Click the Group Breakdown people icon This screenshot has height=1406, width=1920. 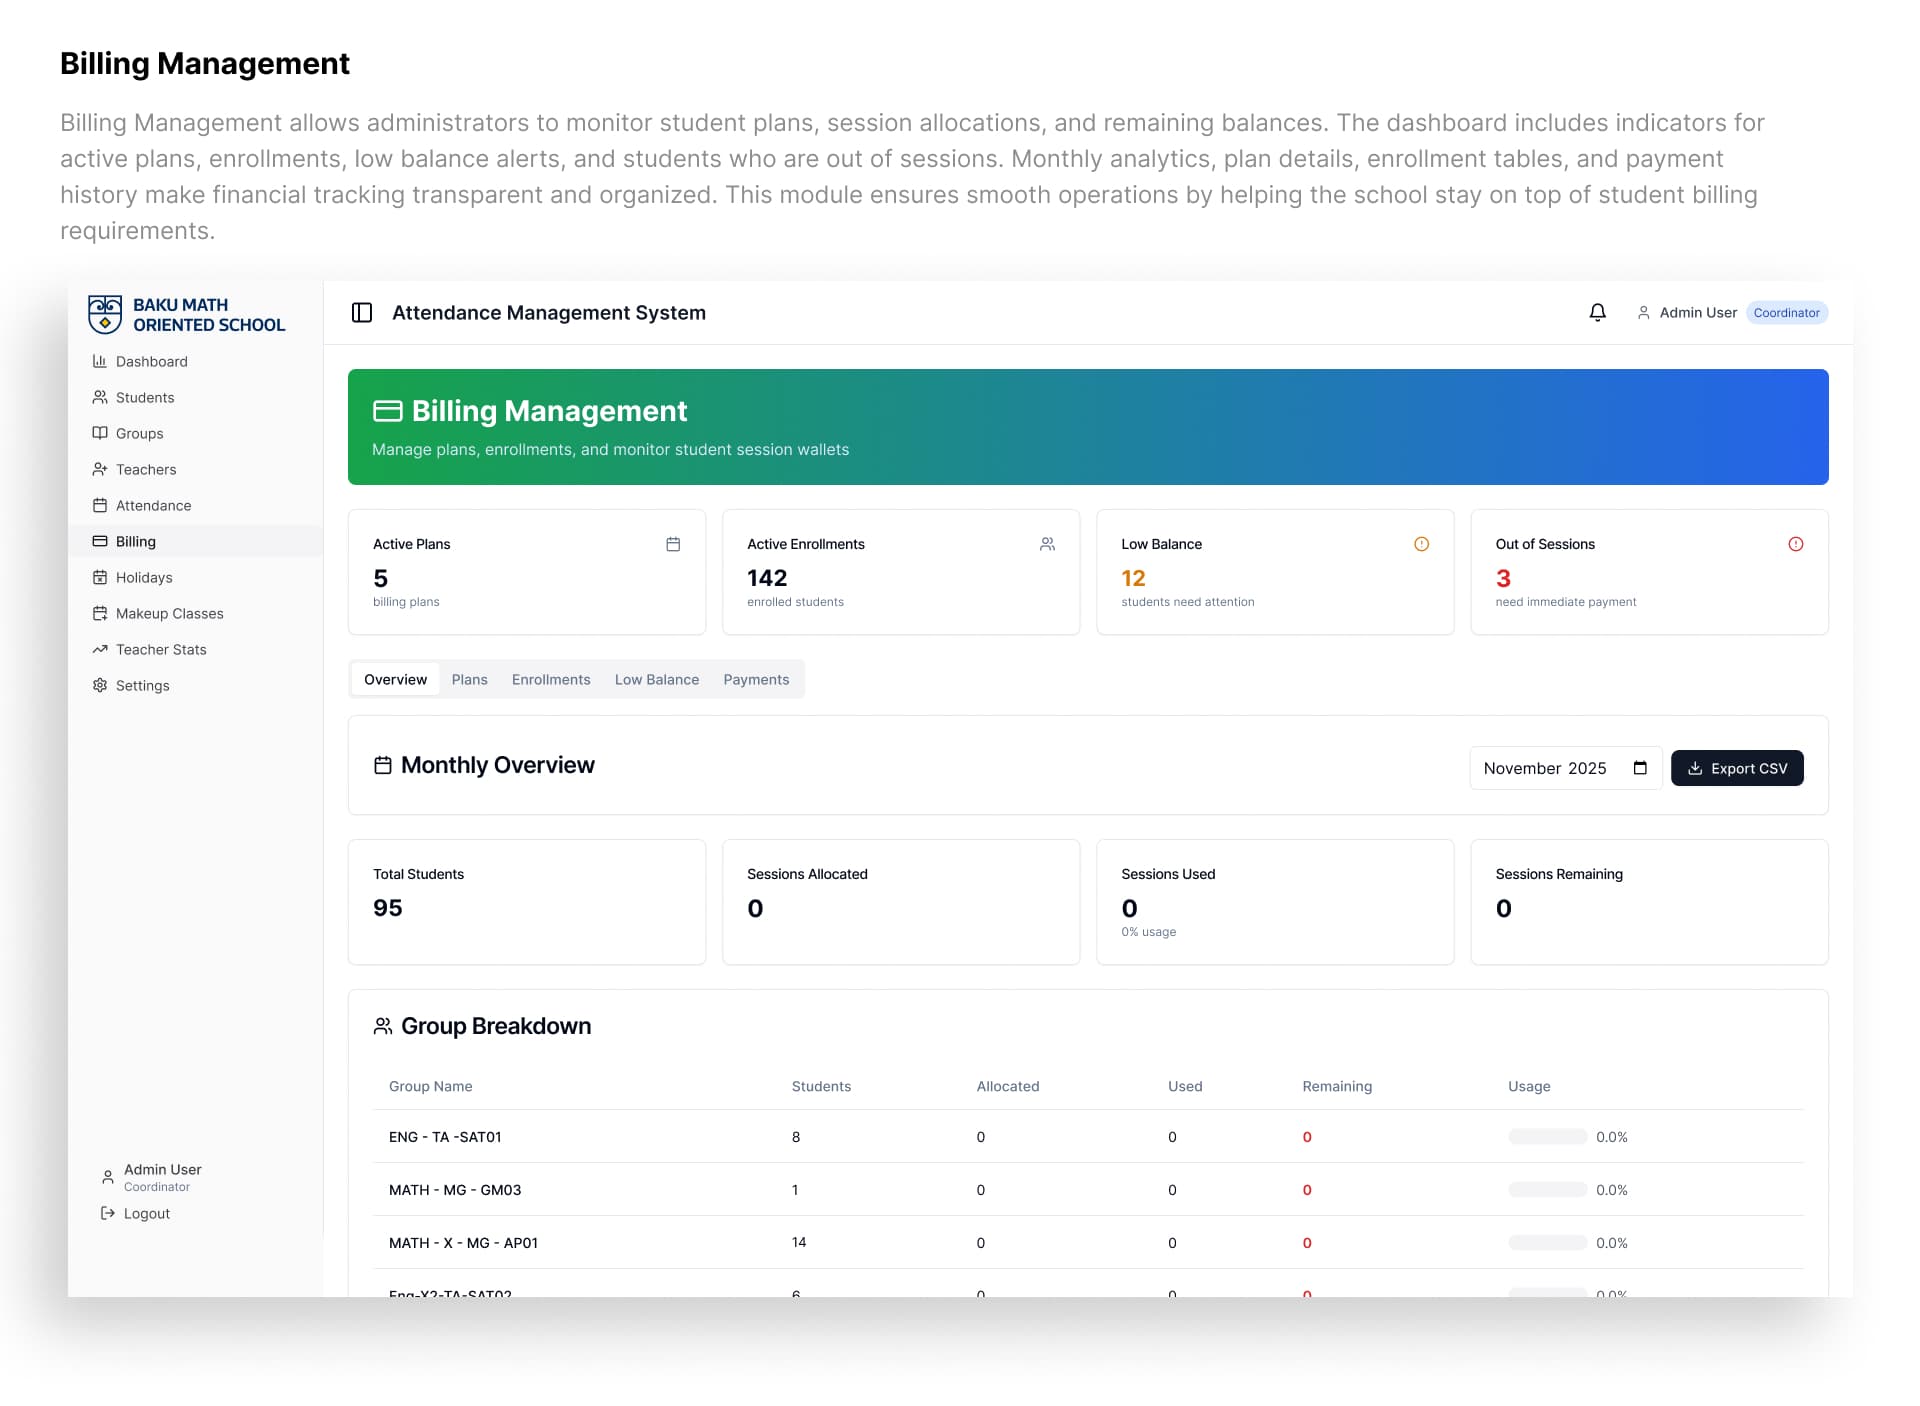pyautogui.click(x=383, y=1026)
